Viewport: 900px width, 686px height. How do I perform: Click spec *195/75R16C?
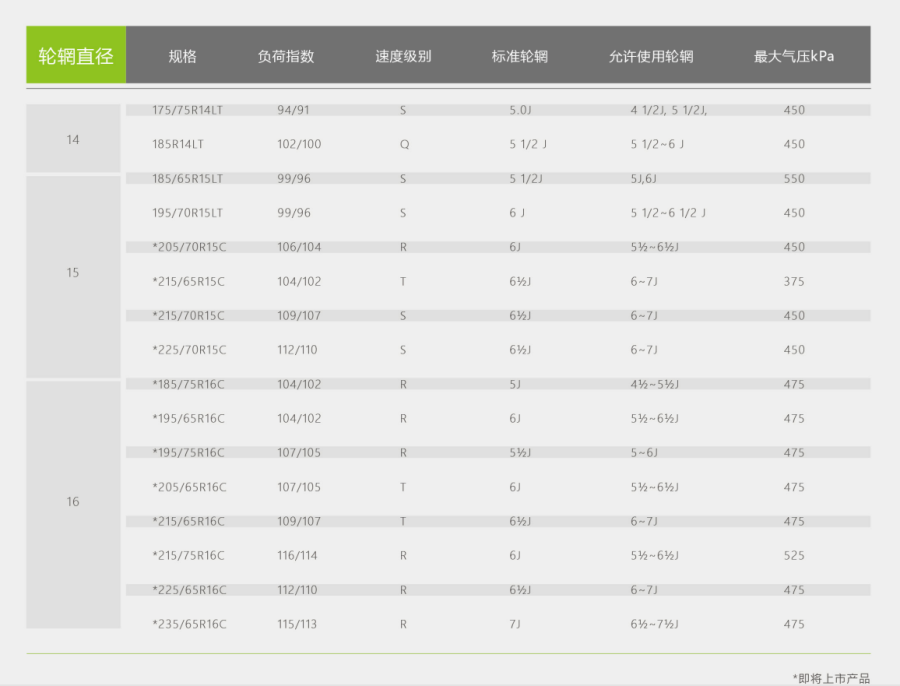[x=188, y=452]
